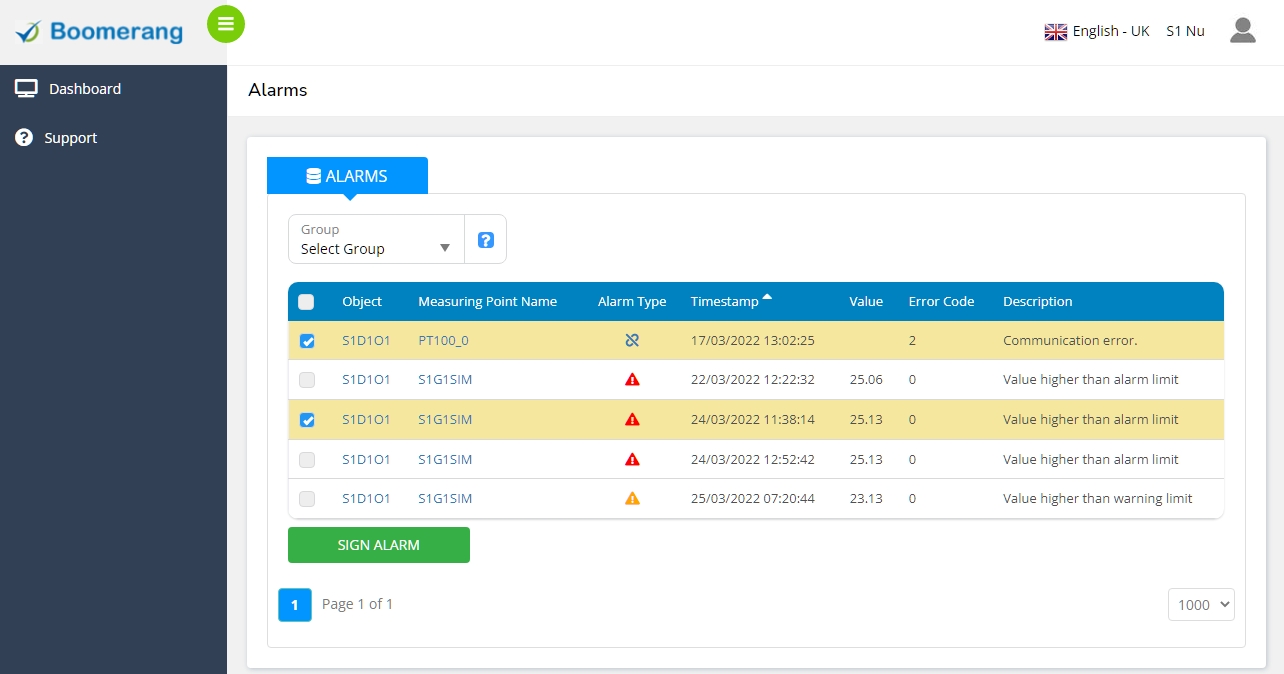The height and width of the screenshot is (674, 1284).
Task: Click the red alarm icon for 22/03/2022
Action: (632, 380)
